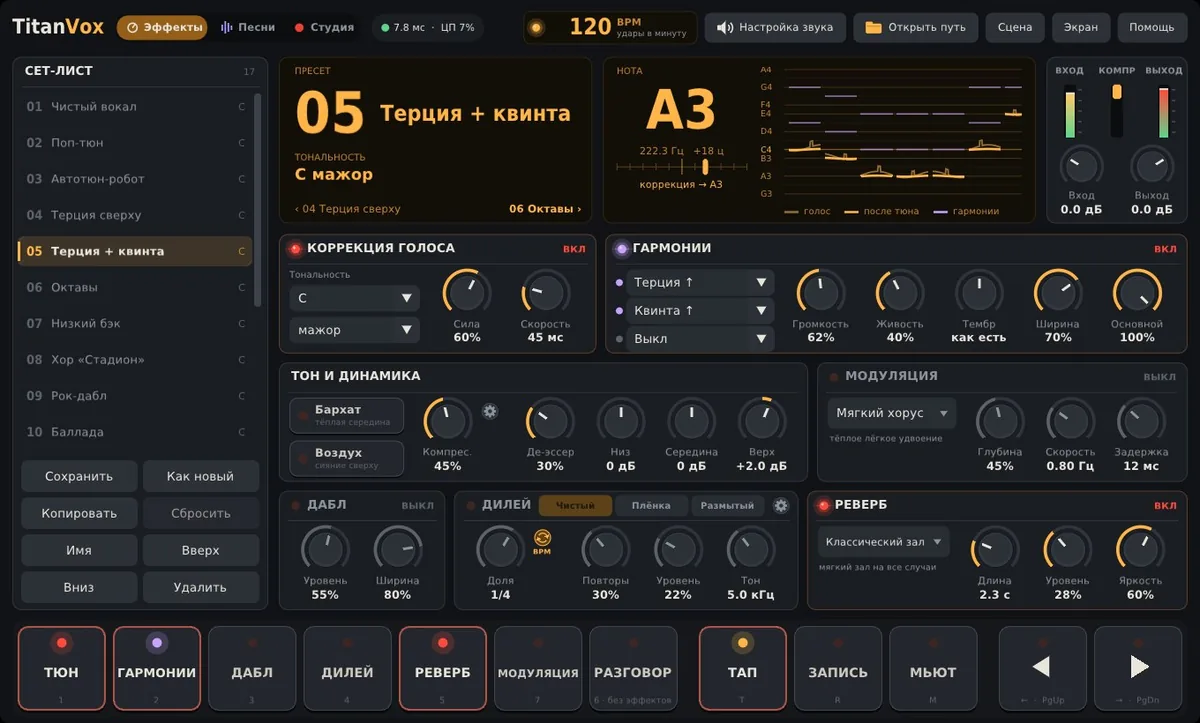This screenshot has height=723, width=1200.
Task: Enable the МОДУЛЯЦИЯ section via its ВЫКЛ label
Action: tap(1160, 377)
